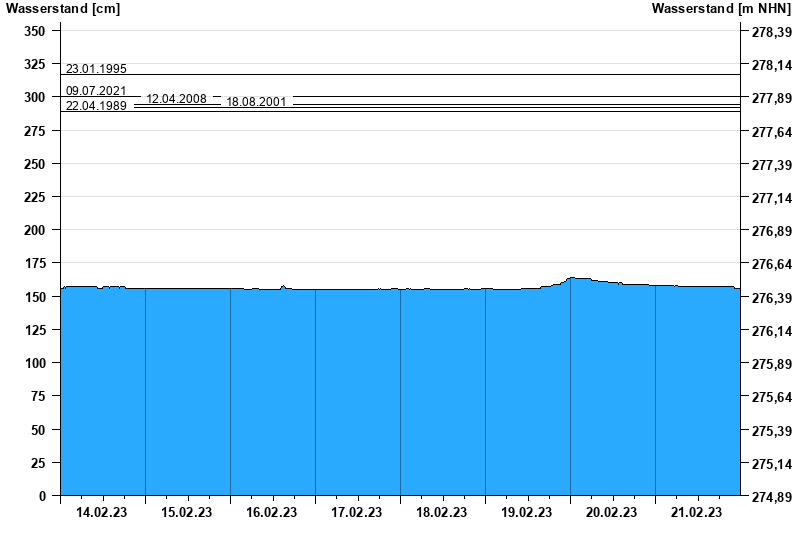Click the 100 value on left axis
This screenshot has width=800, height=550.
tap(35, 363)
